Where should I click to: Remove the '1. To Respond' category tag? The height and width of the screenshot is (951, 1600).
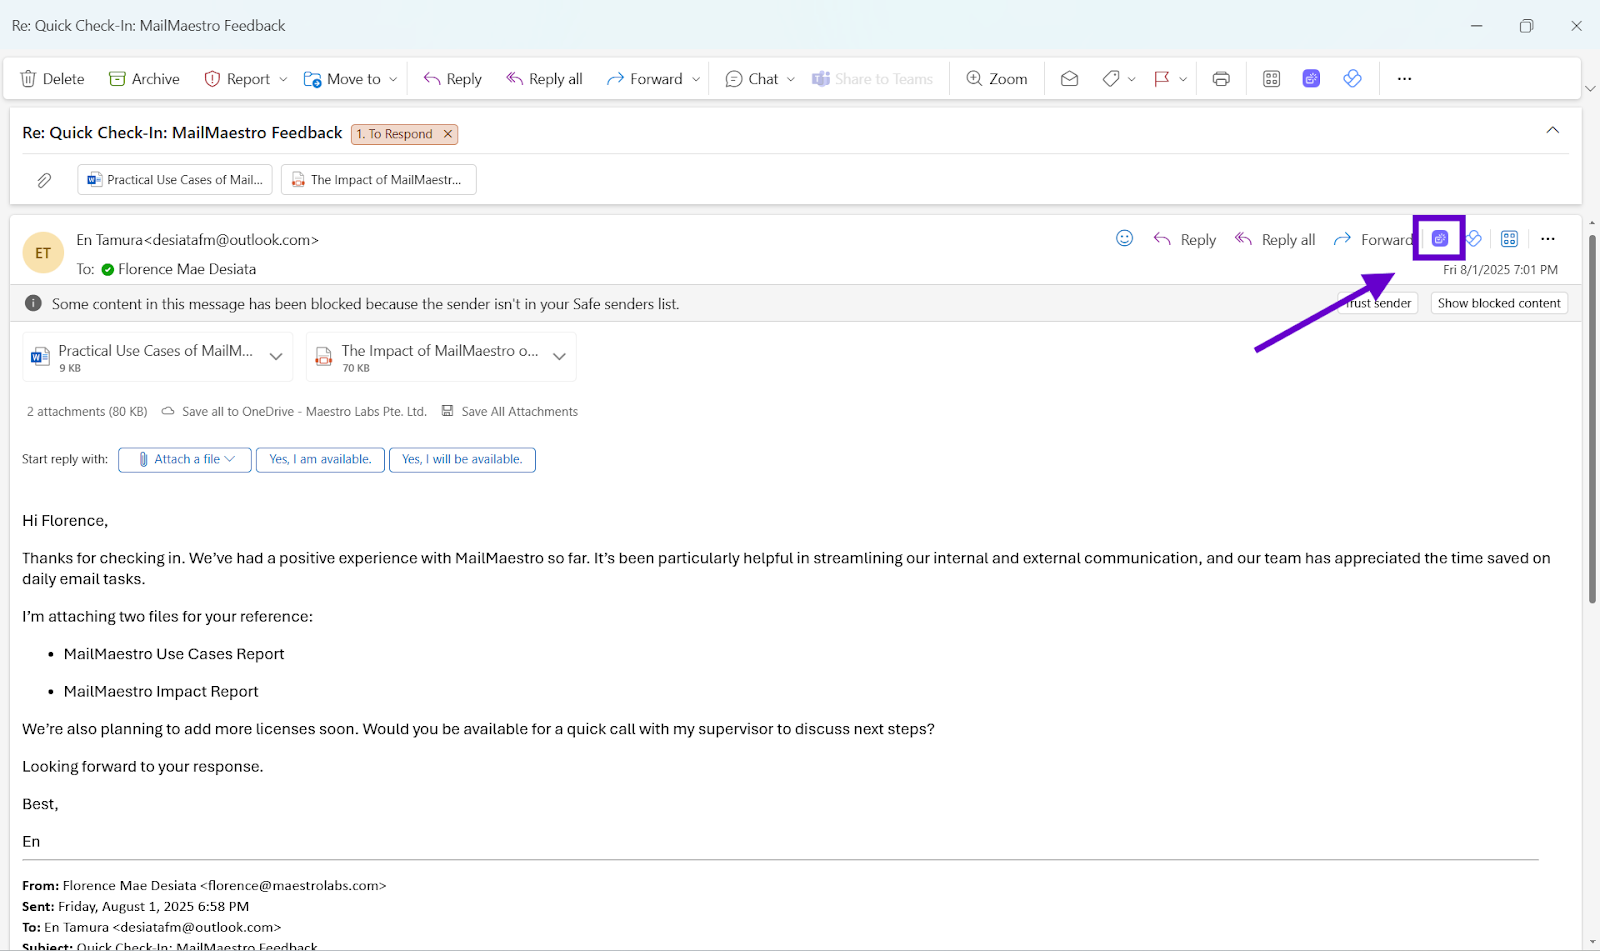point(448,134)
